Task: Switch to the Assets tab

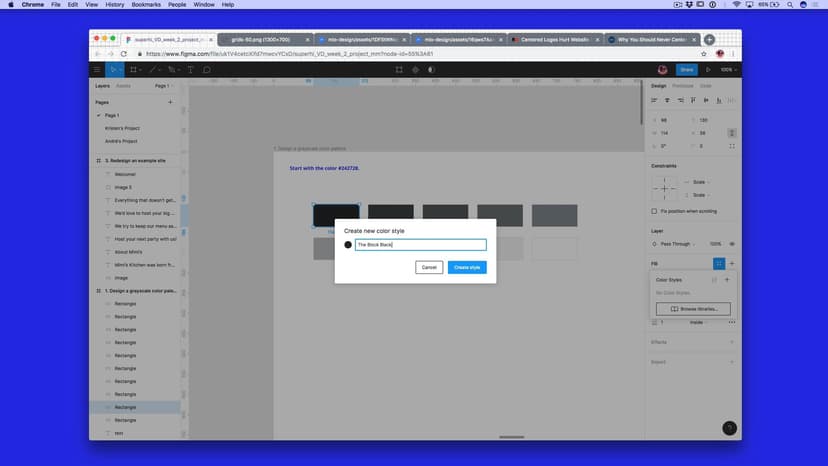Action: click(x=124, y=86)
